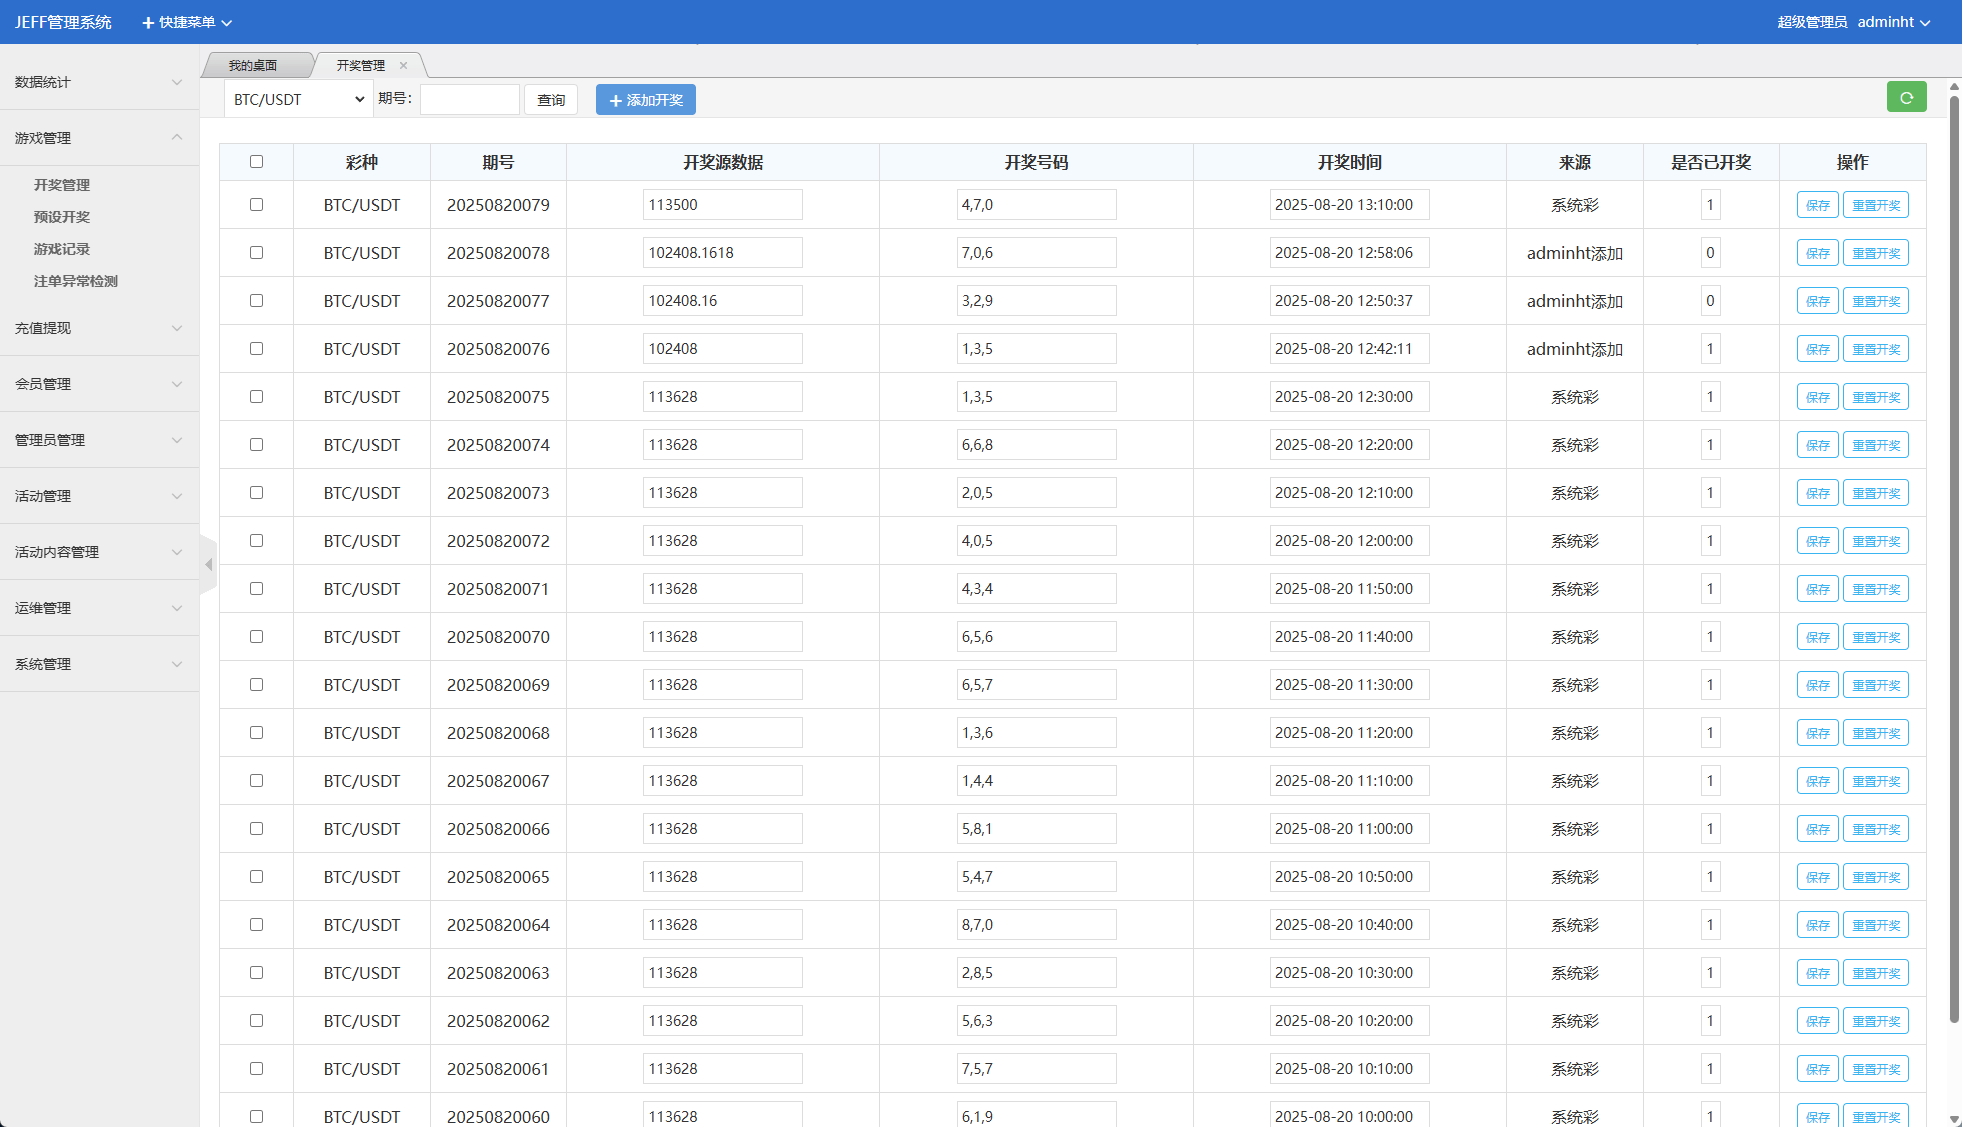This screenshot has width=1962, height=1127.
Task: Check the row for period 20250820075
Action: point(256,397)
